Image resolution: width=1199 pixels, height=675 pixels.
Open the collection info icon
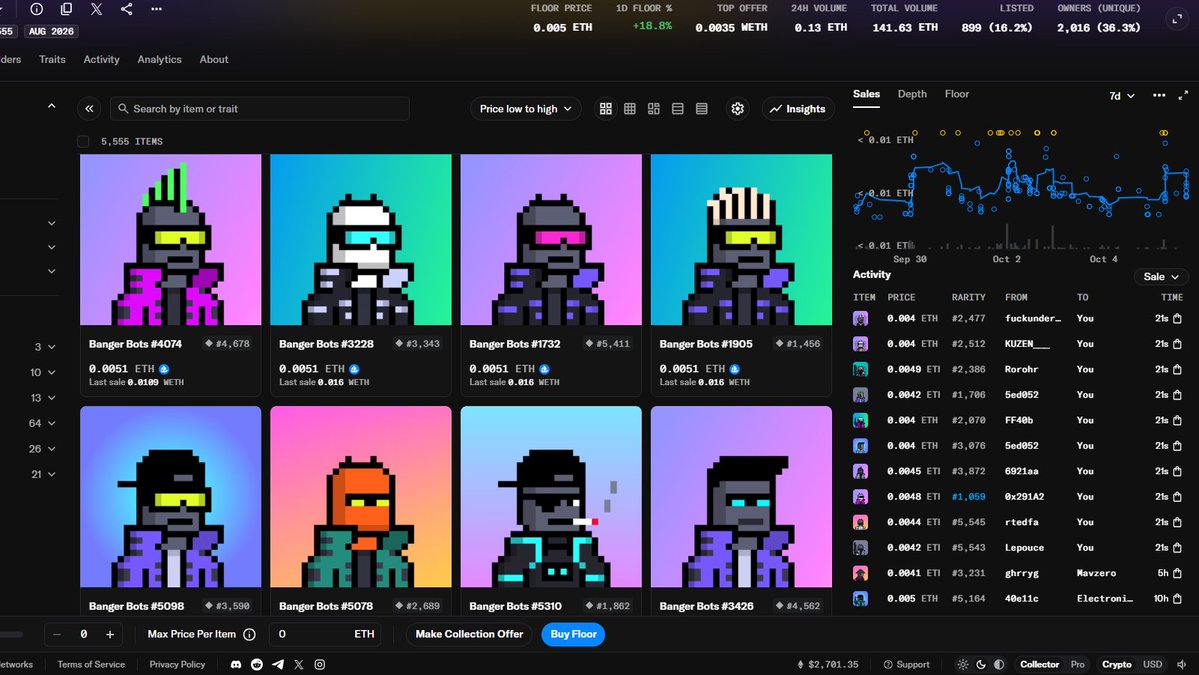coord(37,9)
